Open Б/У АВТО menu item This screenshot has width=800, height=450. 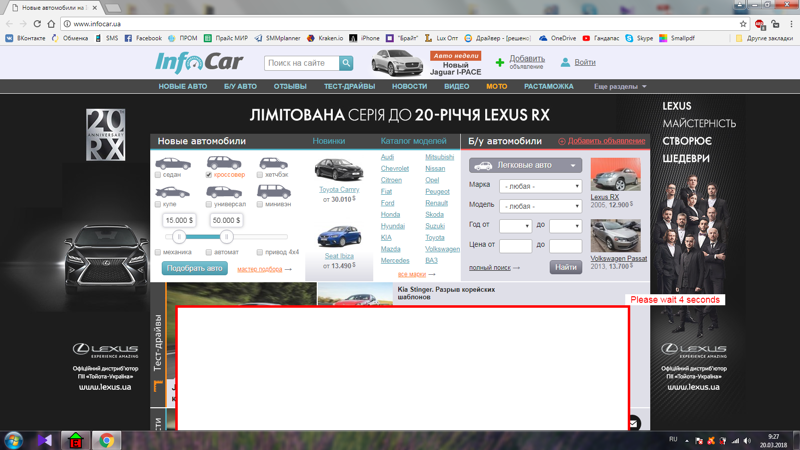point(240,87)
